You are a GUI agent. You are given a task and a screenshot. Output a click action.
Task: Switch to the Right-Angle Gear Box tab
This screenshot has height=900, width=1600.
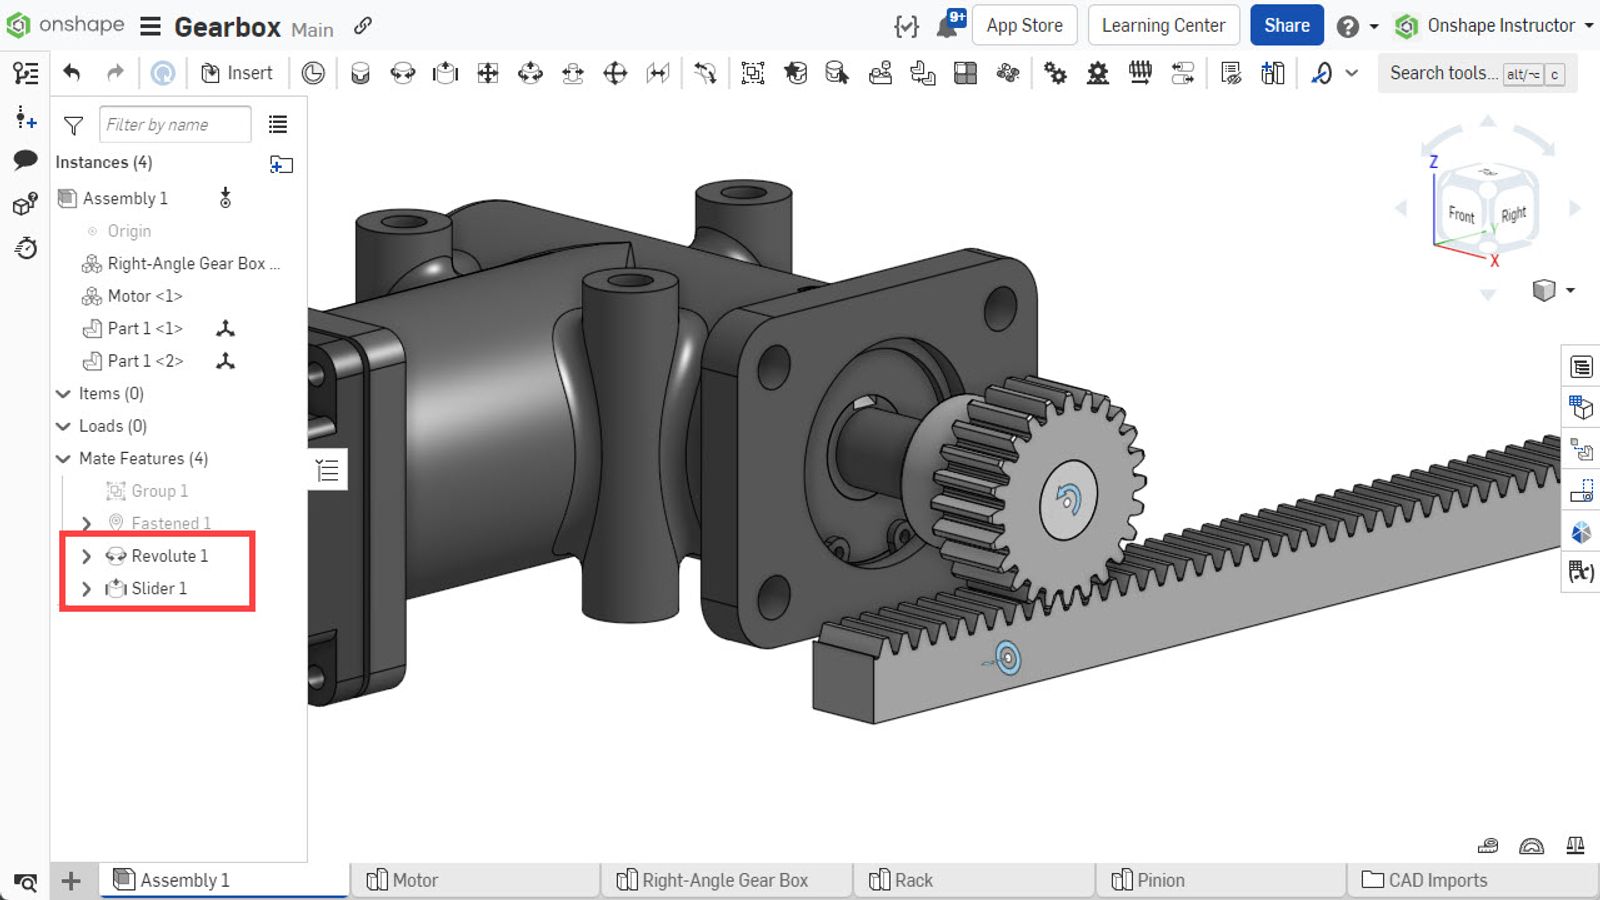tap(725, 880)
